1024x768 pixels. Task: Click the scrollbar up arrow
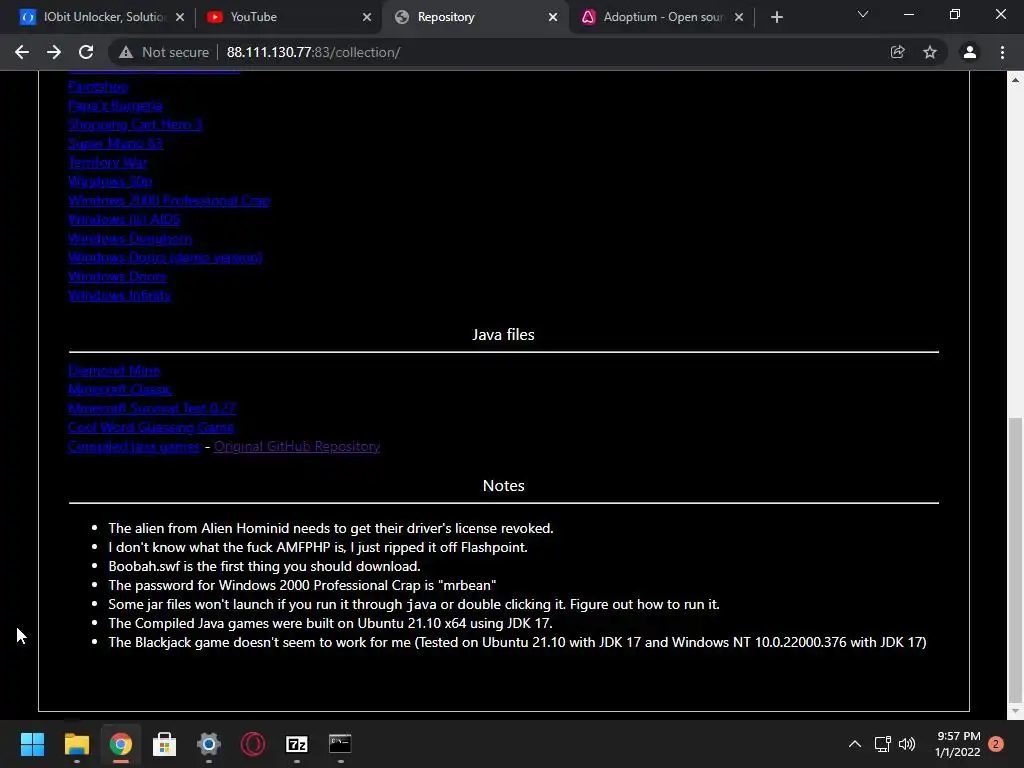1015,80
